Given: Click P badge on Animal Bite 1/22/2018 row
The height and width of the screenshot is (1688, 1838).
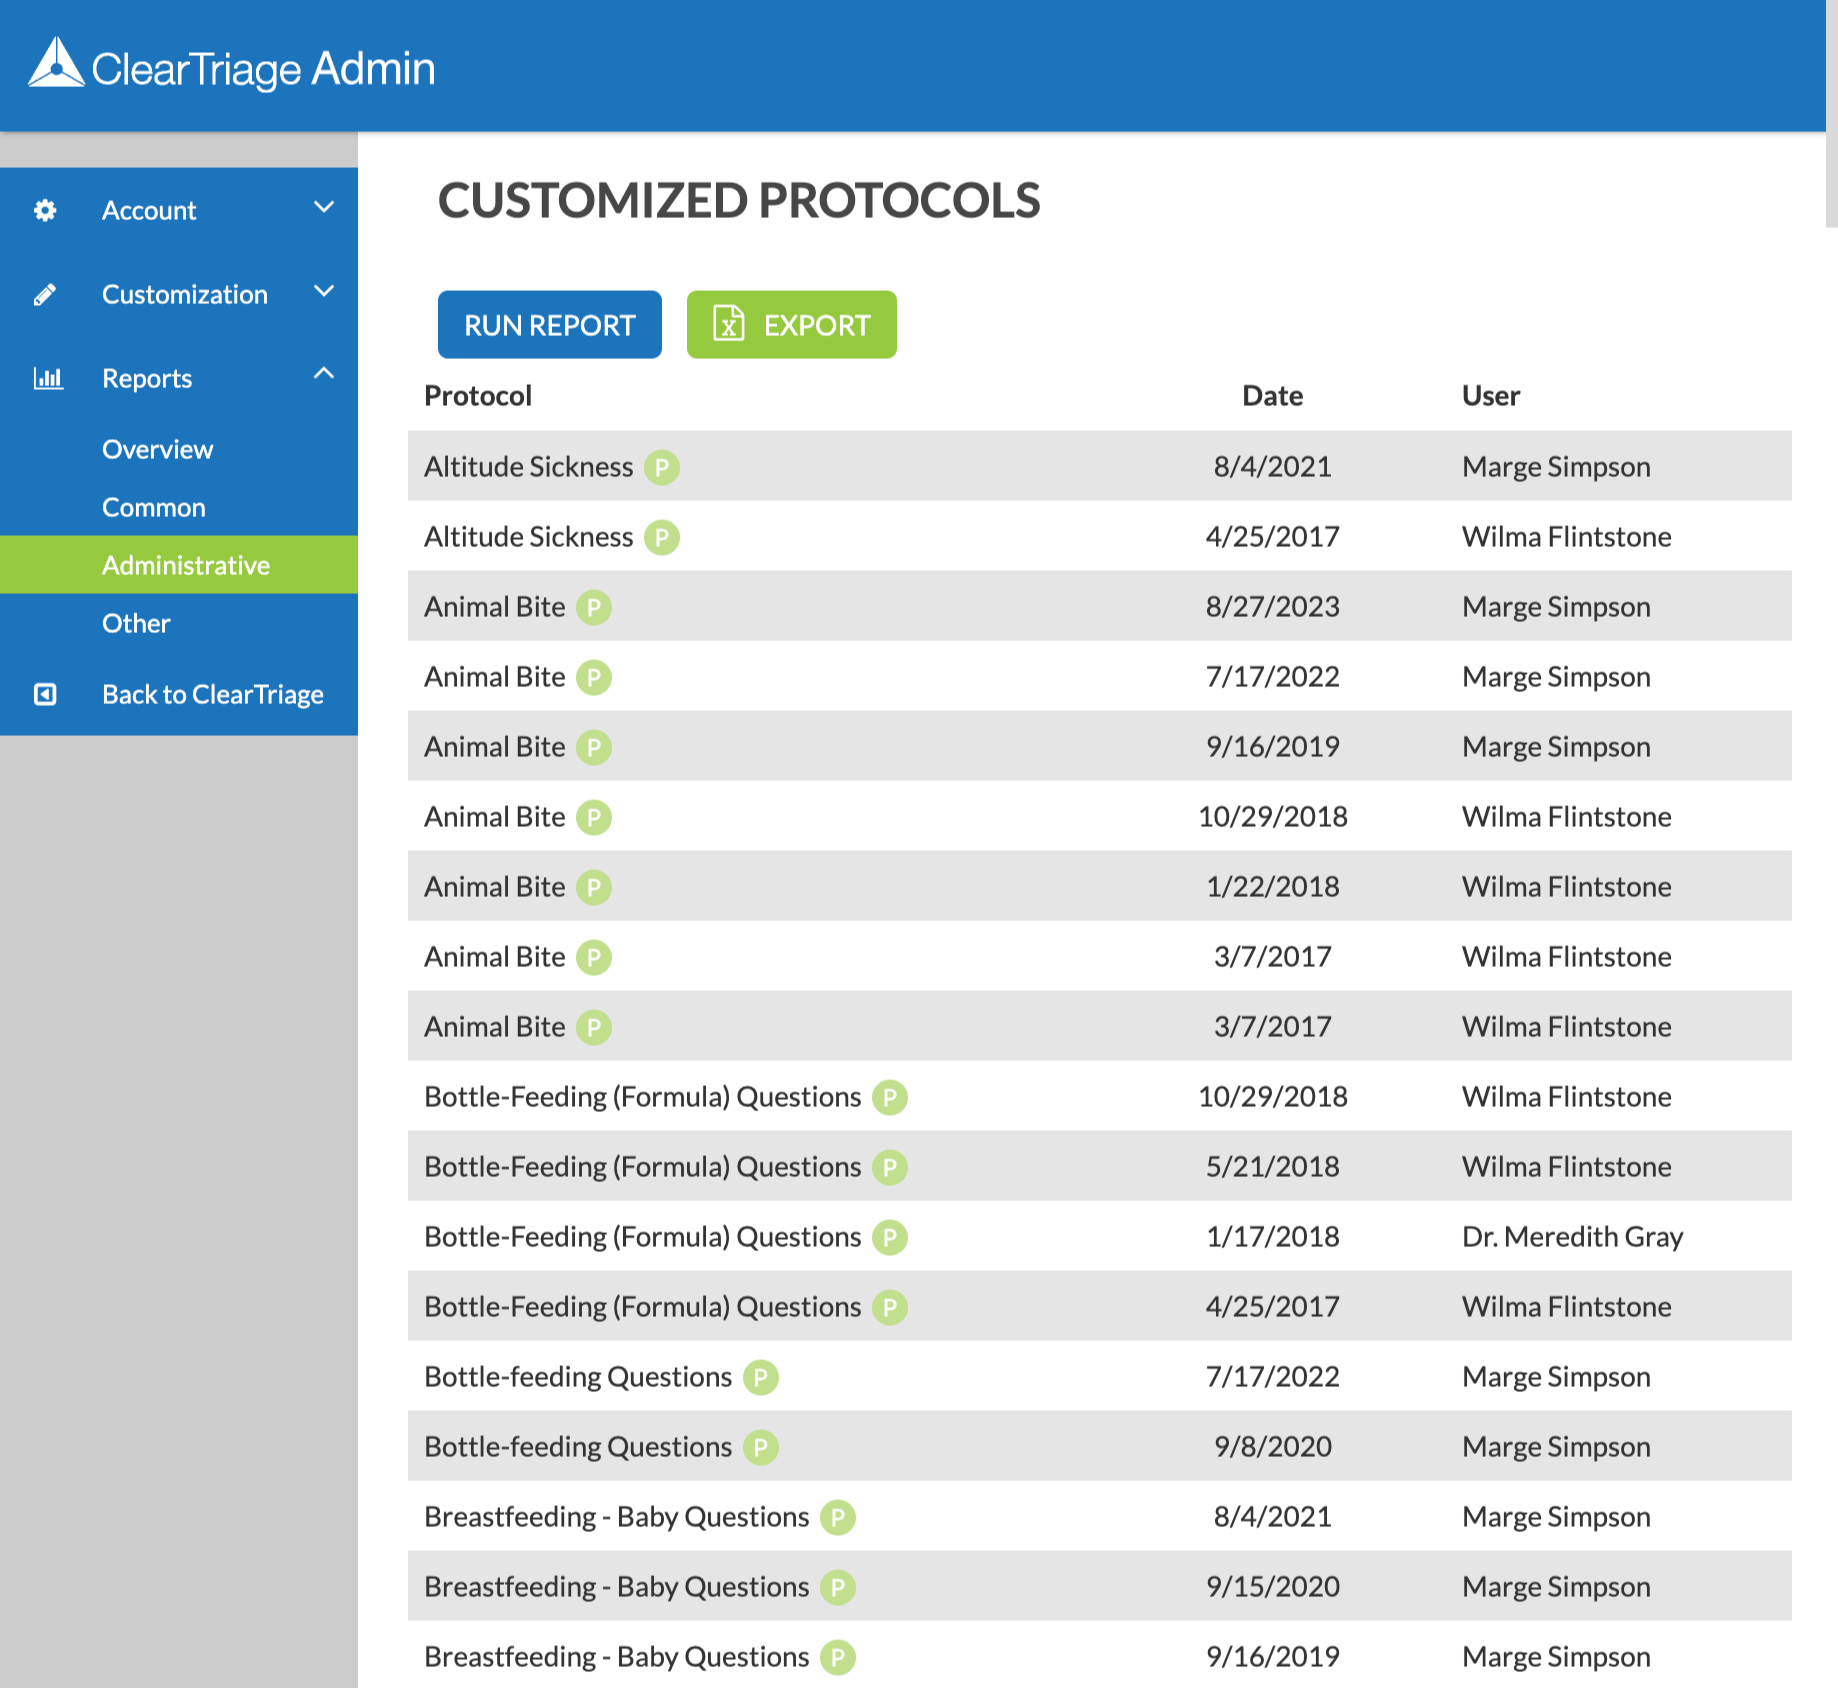Looking at the screenshot, I should pyautogui.click(x=593, y=887).
